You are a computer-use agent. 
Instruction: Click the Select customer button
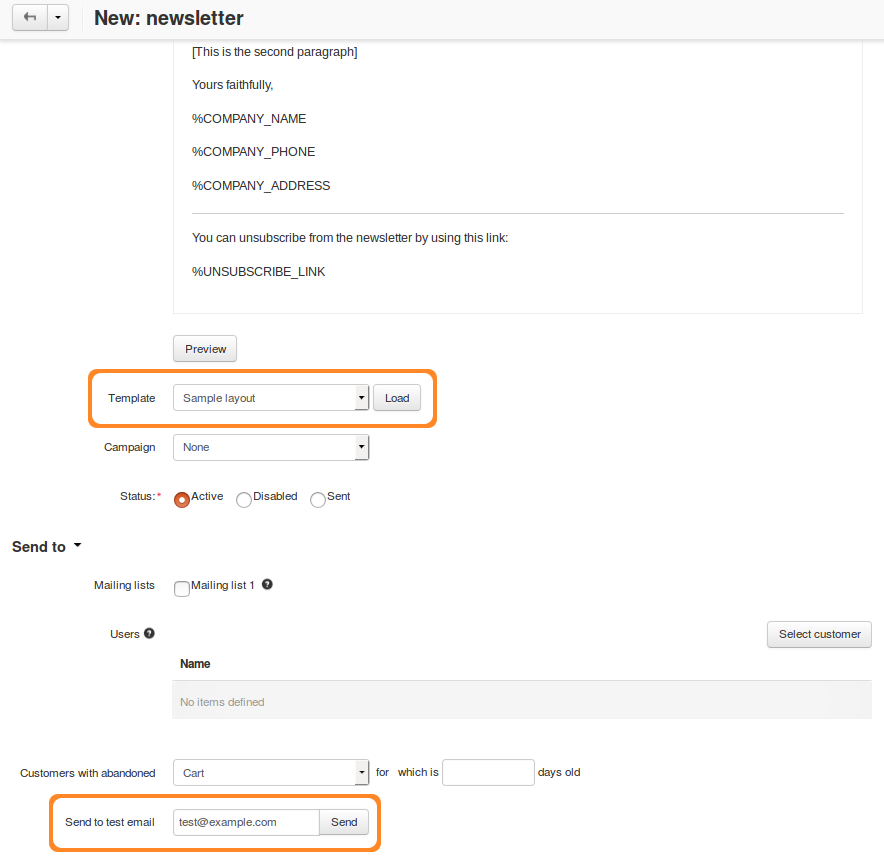(819, 634)
